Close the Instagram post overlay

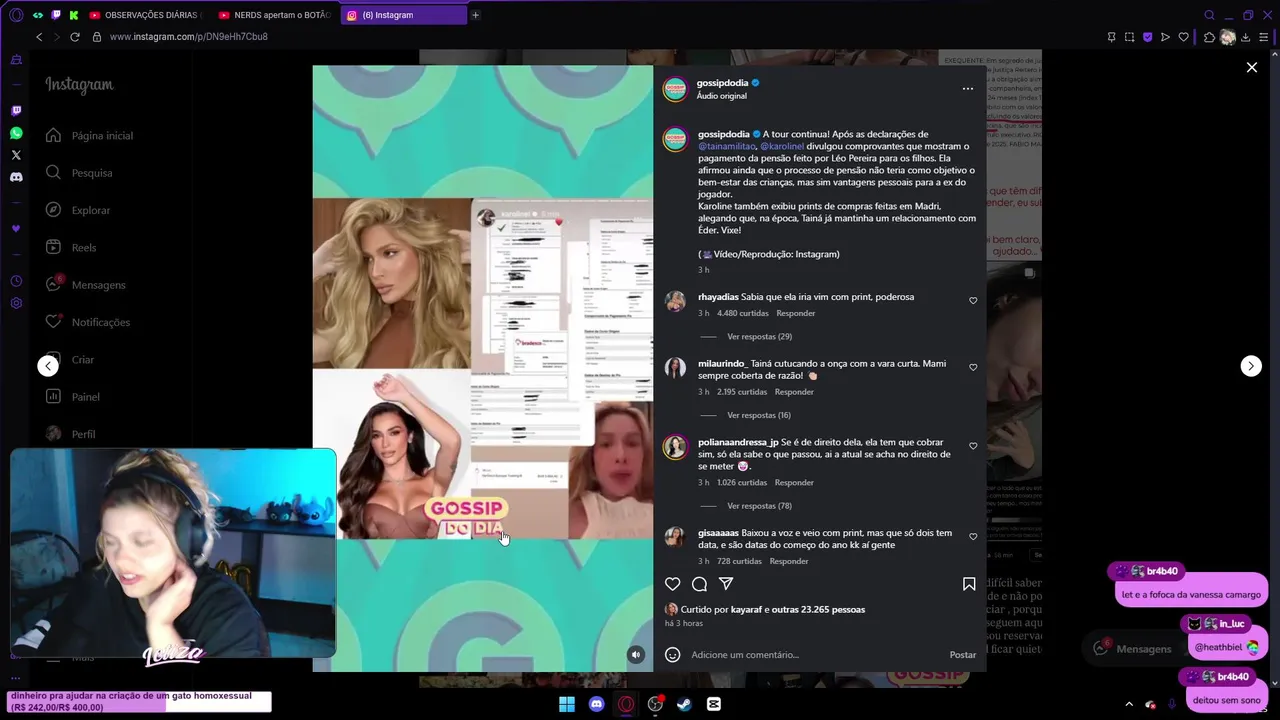1251,67
